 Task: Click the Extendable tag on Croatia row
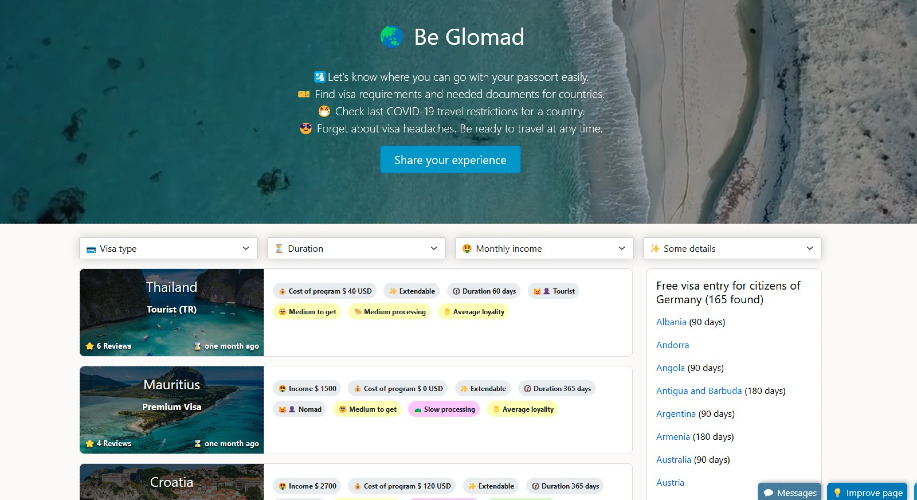point(491,486)
